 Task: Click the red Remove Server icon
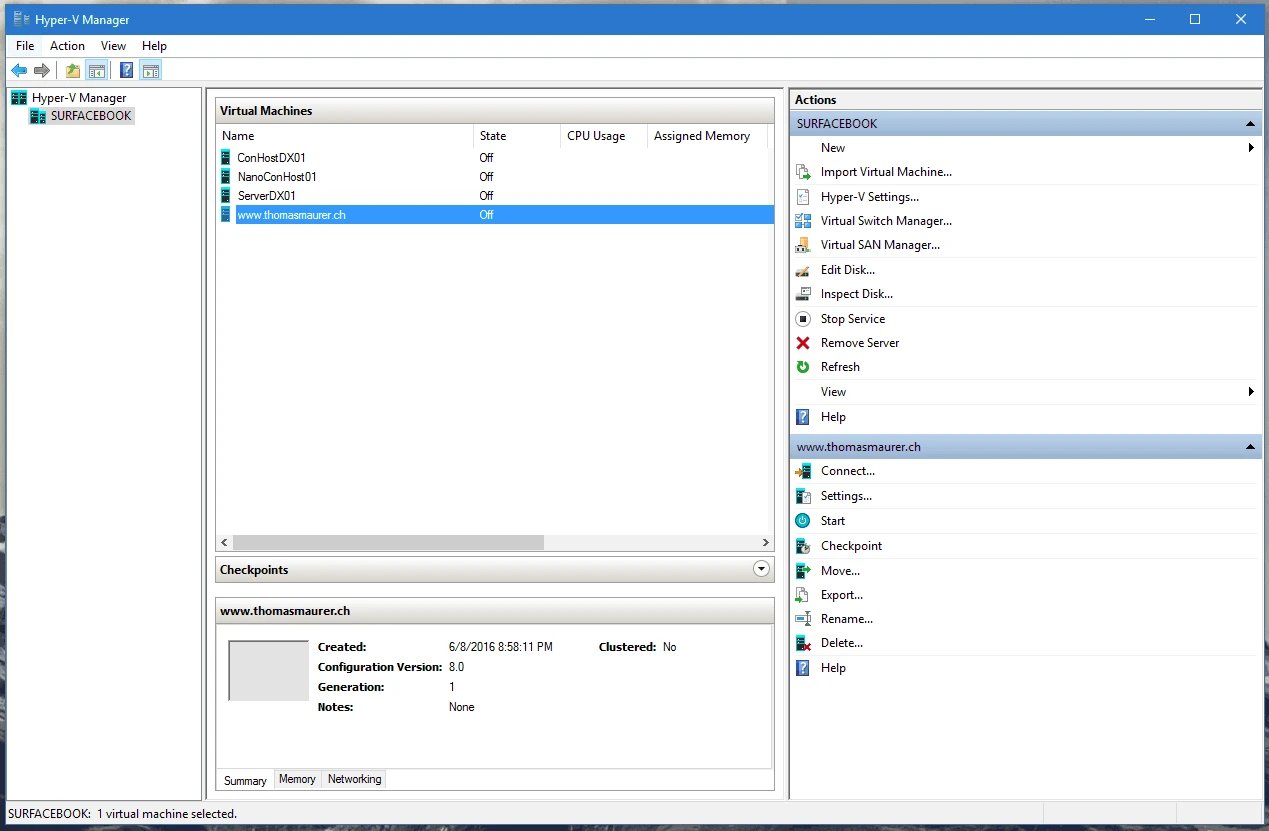point(803,343)
